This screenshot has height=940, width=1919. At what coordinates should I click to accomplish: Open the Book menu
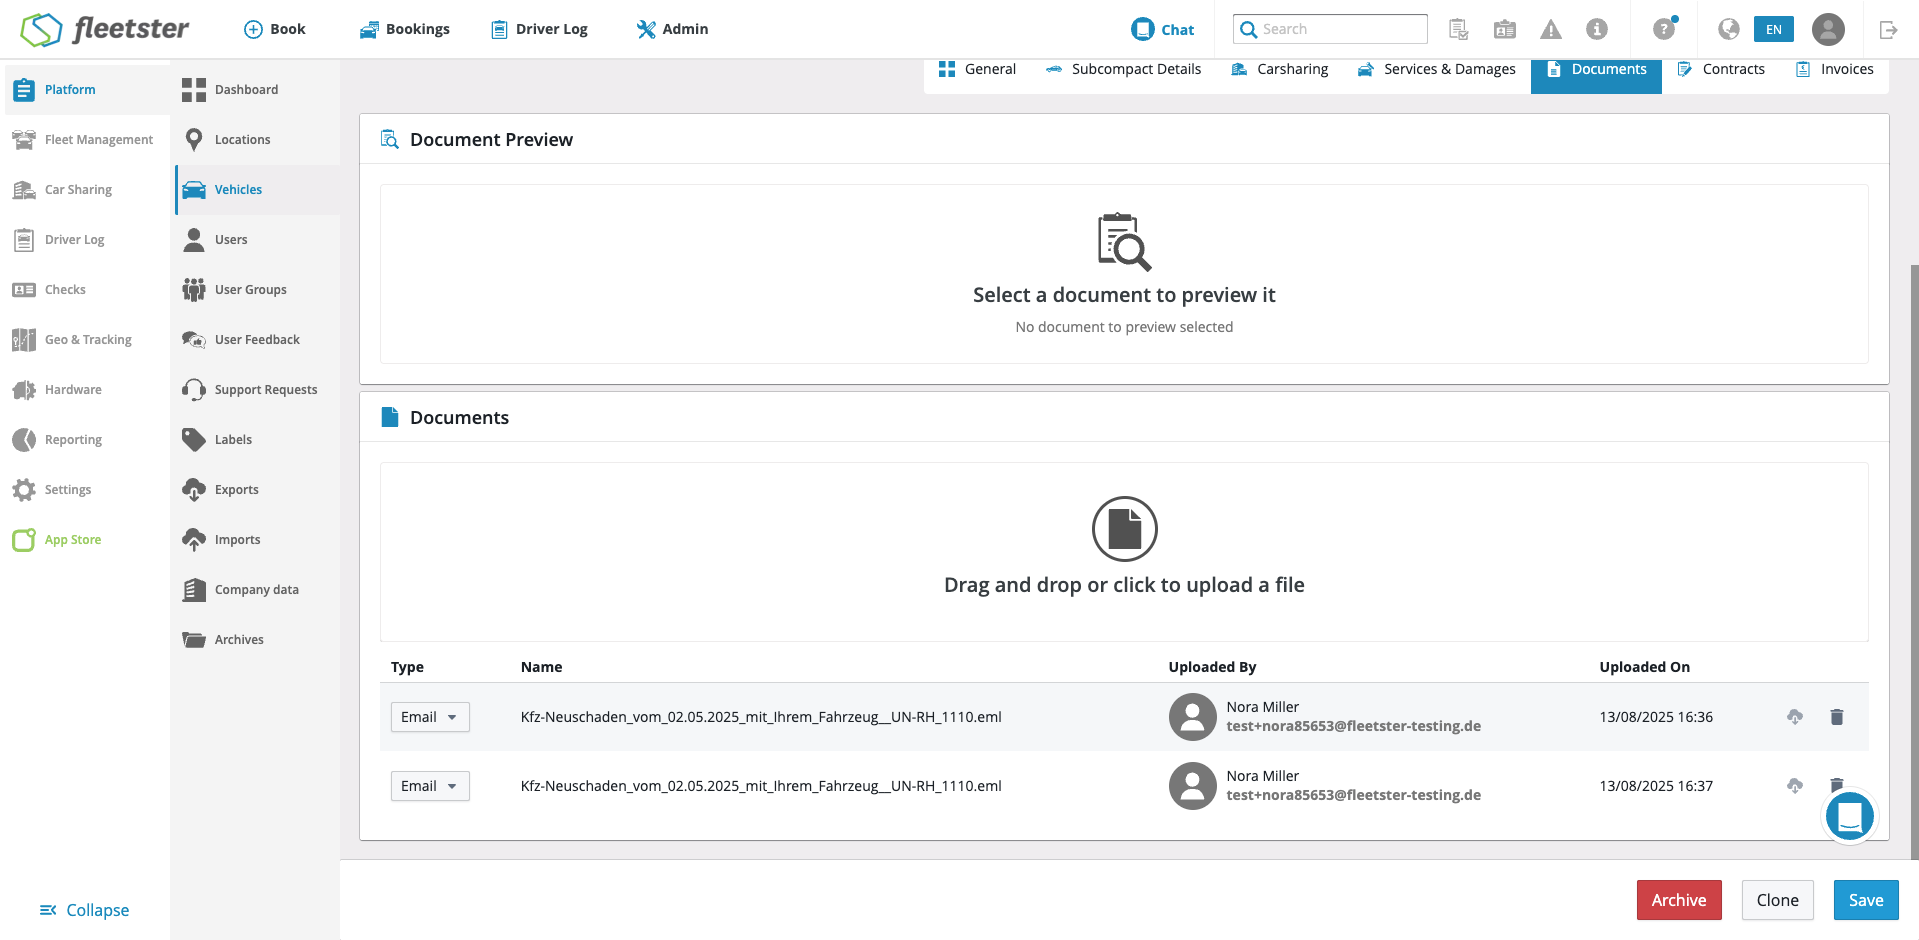275,29
